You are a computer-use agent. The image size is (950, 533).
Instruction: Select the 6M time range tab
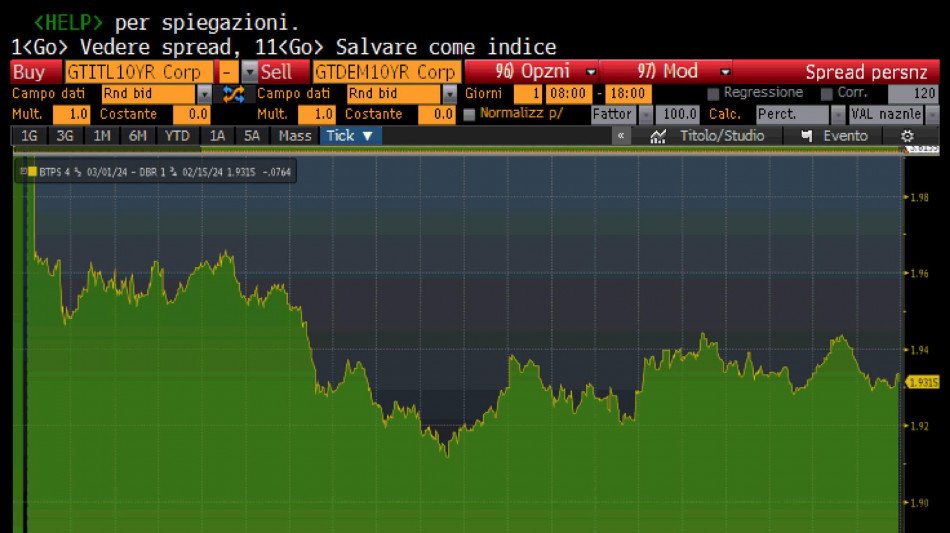(138, 136)
